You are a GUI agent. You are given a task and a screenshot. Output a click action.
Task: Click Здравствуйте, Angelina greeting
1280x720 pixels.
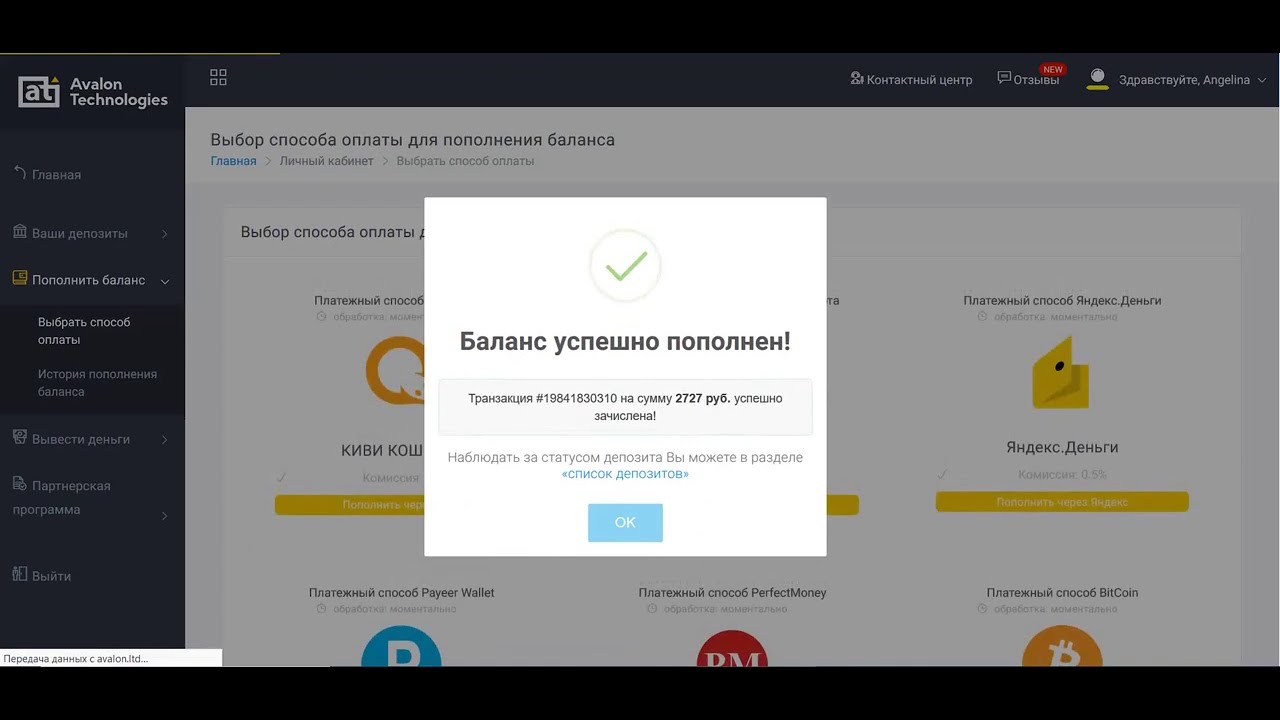coord(1184,80)
